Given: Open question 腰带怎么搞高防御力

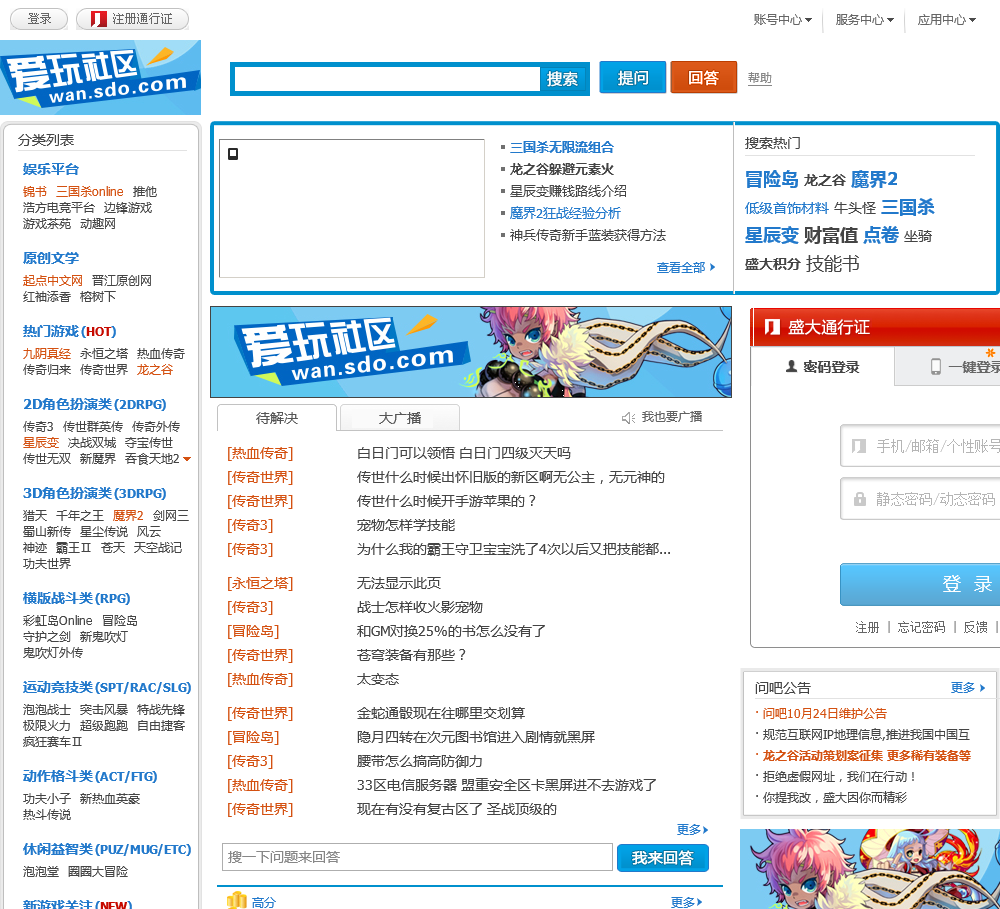Looking at the screenshot, I should 419,761.
